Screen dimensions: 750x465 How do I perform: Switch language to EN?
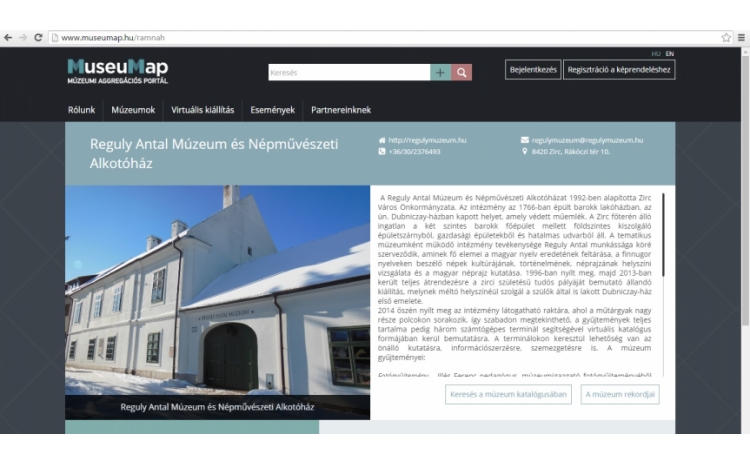click(670, 54)
